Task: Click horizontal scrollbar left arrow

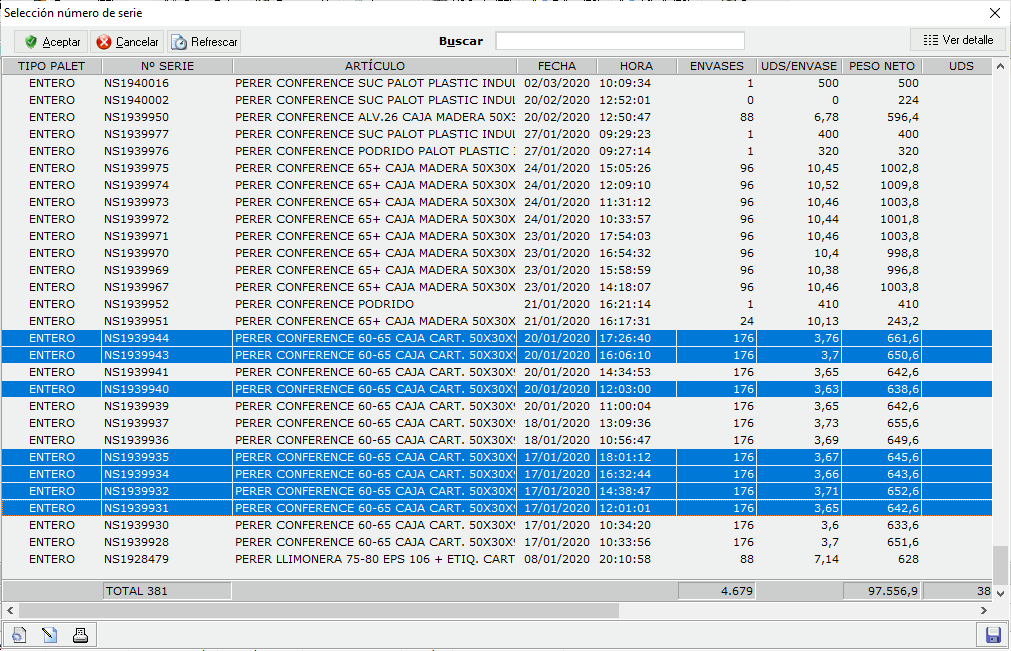Action: coord(10,610)
